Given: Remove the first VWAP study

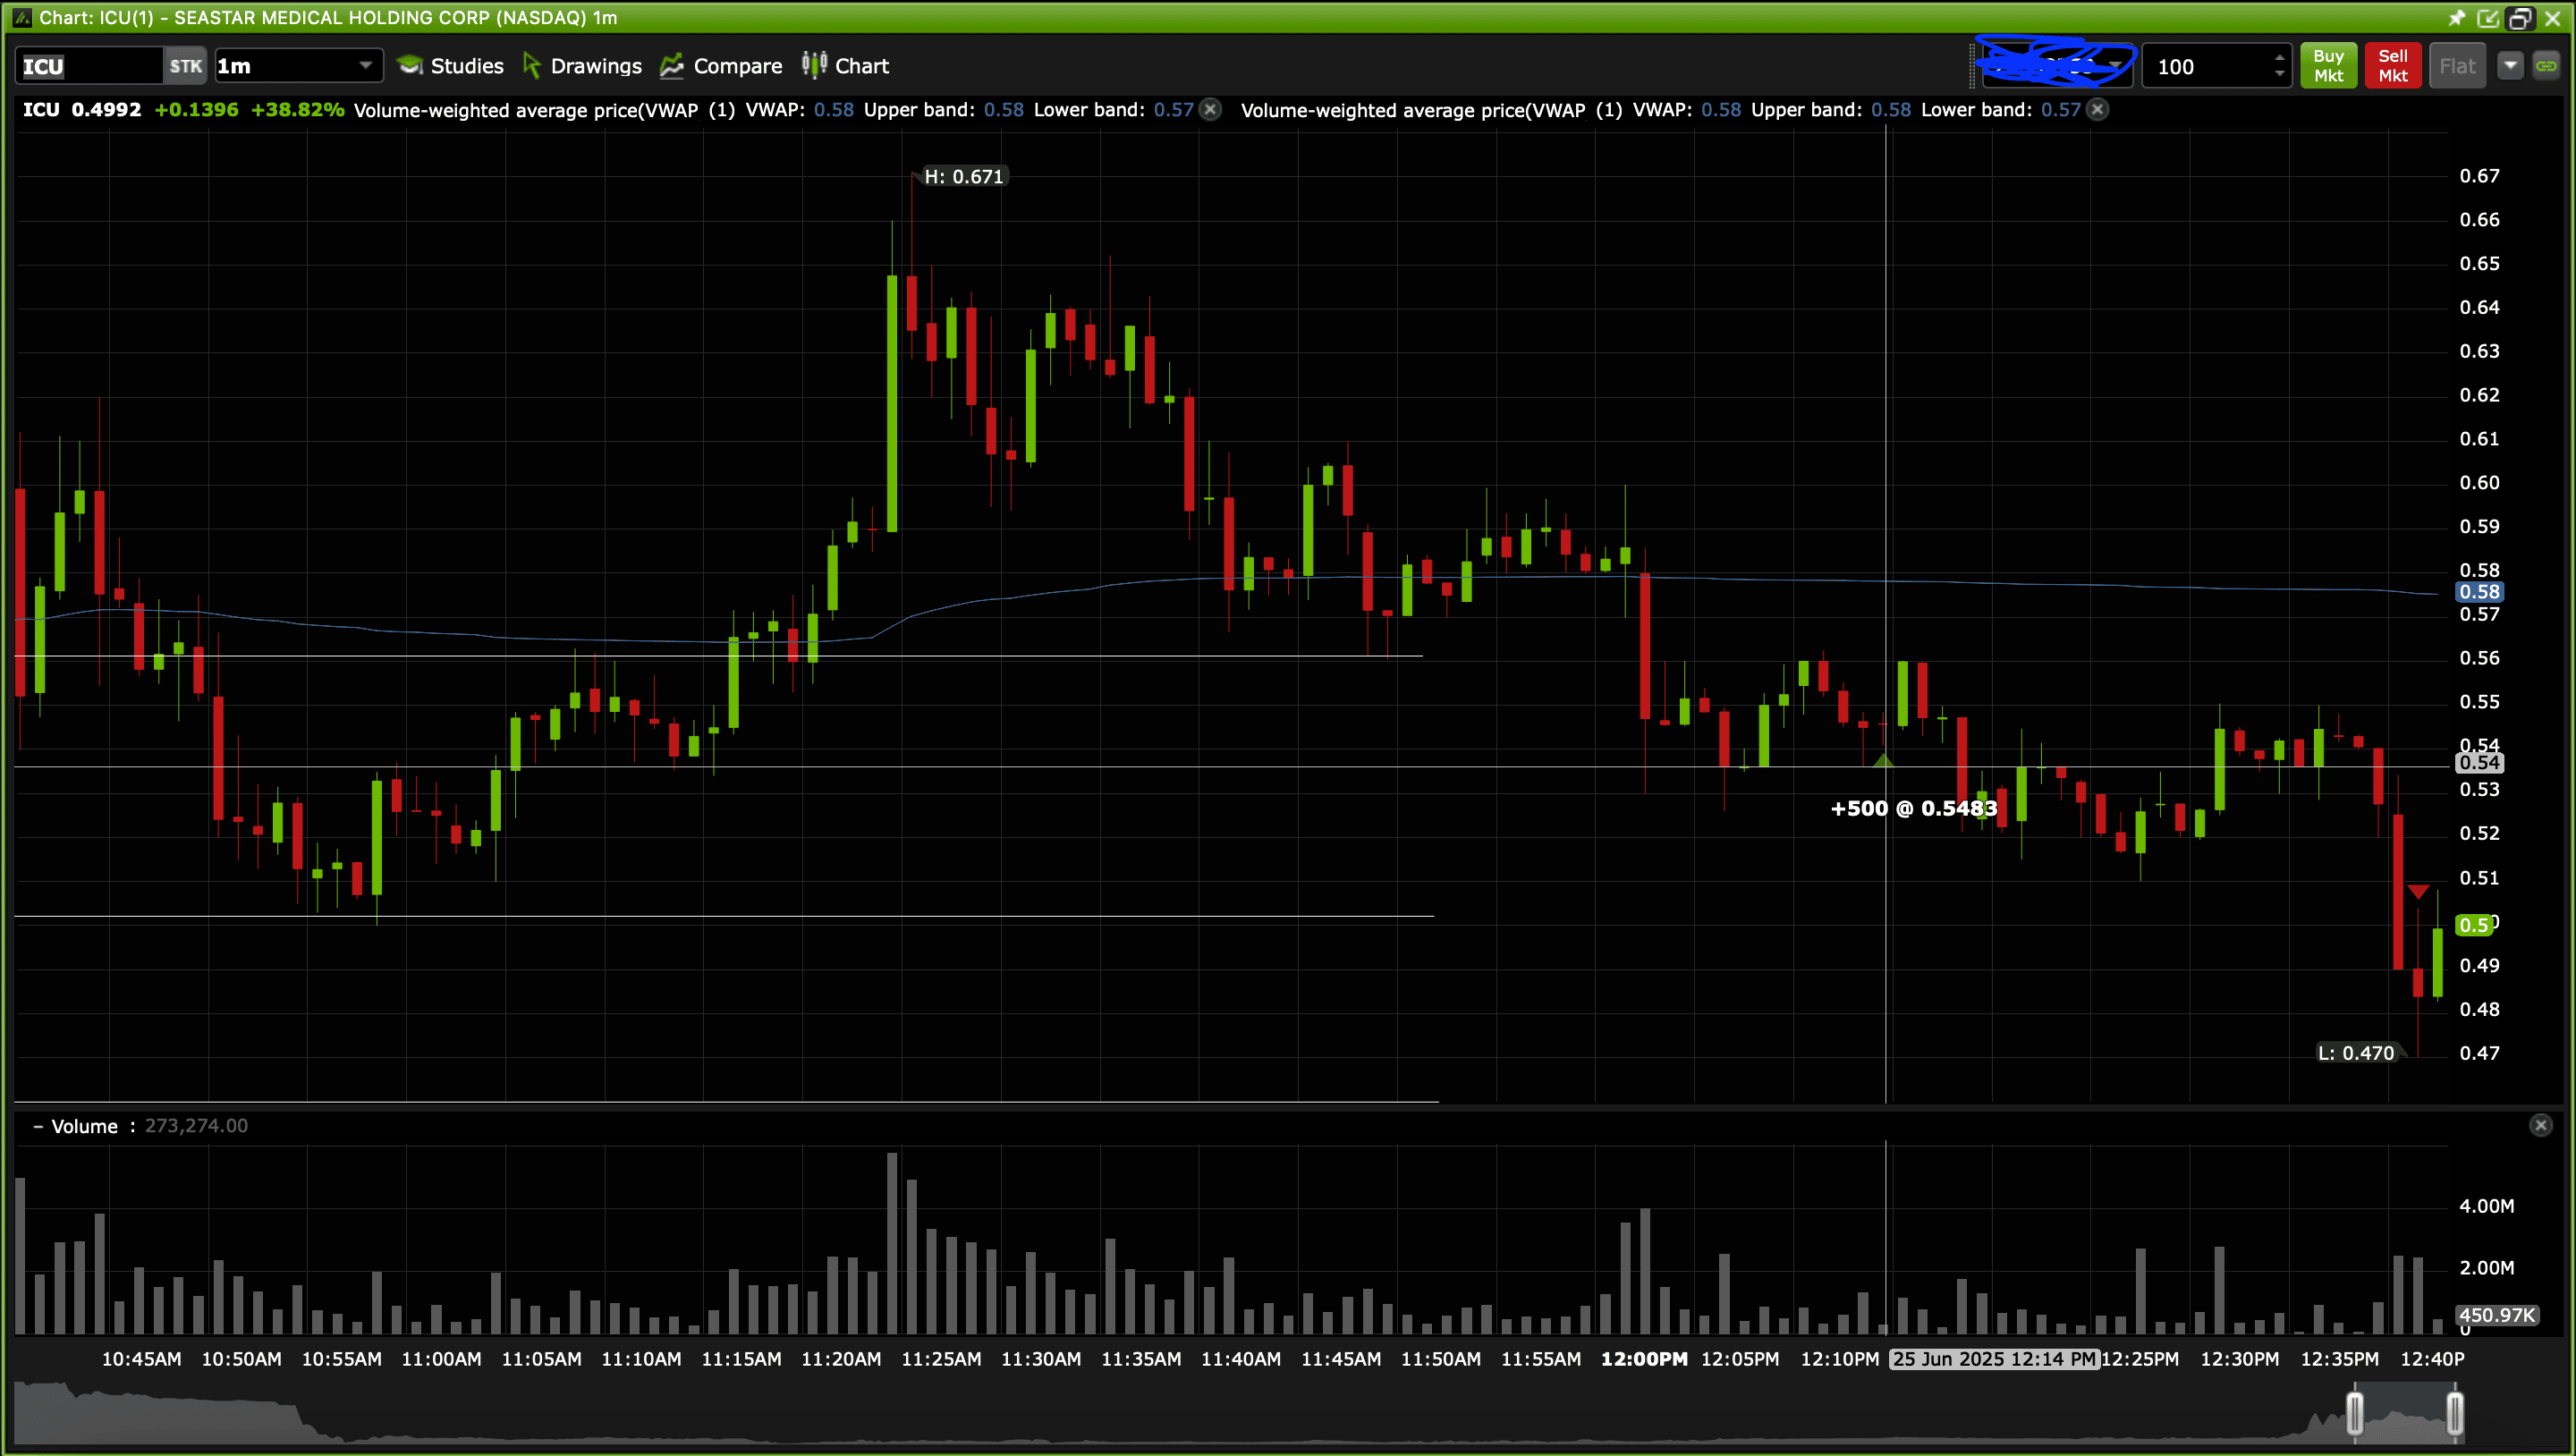Looking at the screenshot, I should pos(1210,110).
